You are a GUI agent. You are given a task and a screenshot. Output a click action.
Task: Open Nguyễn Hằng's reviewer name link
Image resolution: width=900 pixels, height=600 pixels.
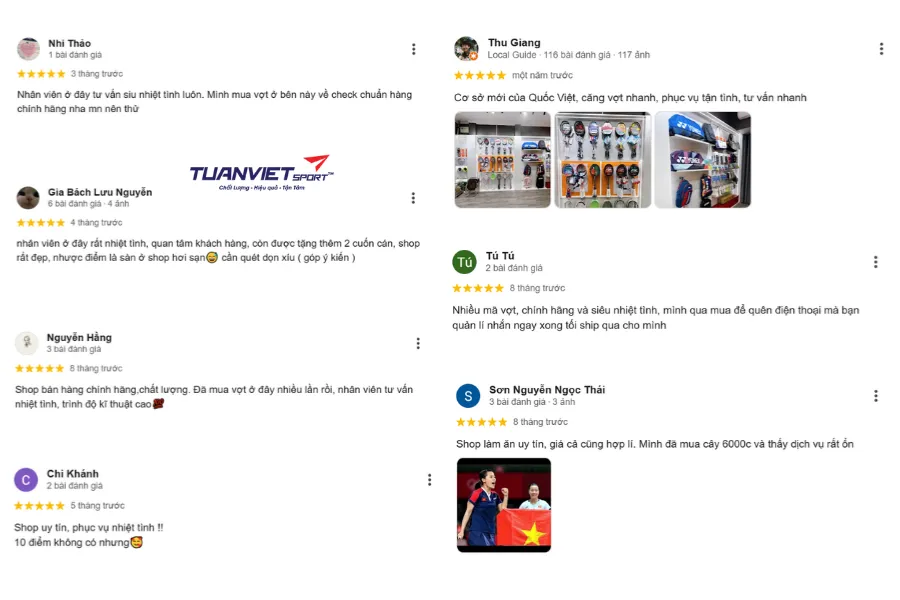[x=79, y=338]
